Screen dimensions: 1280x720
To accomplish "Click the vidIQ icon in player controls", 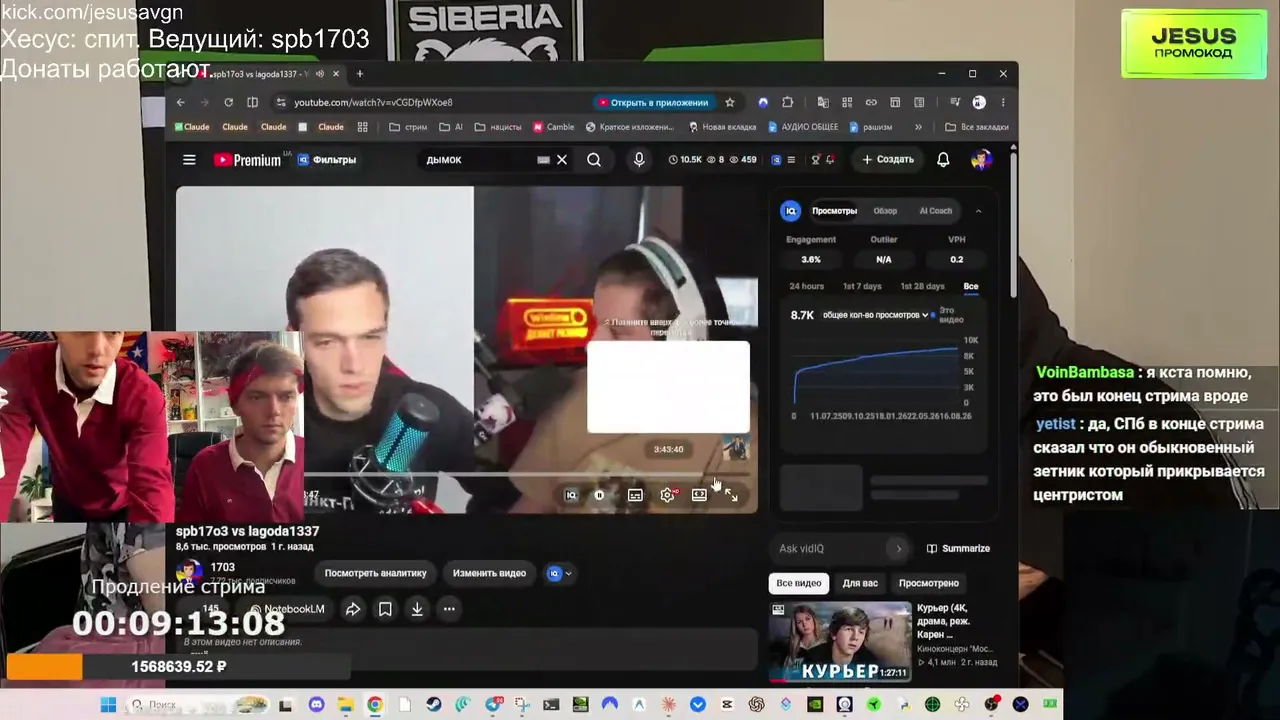I will [x=571, y=495].
